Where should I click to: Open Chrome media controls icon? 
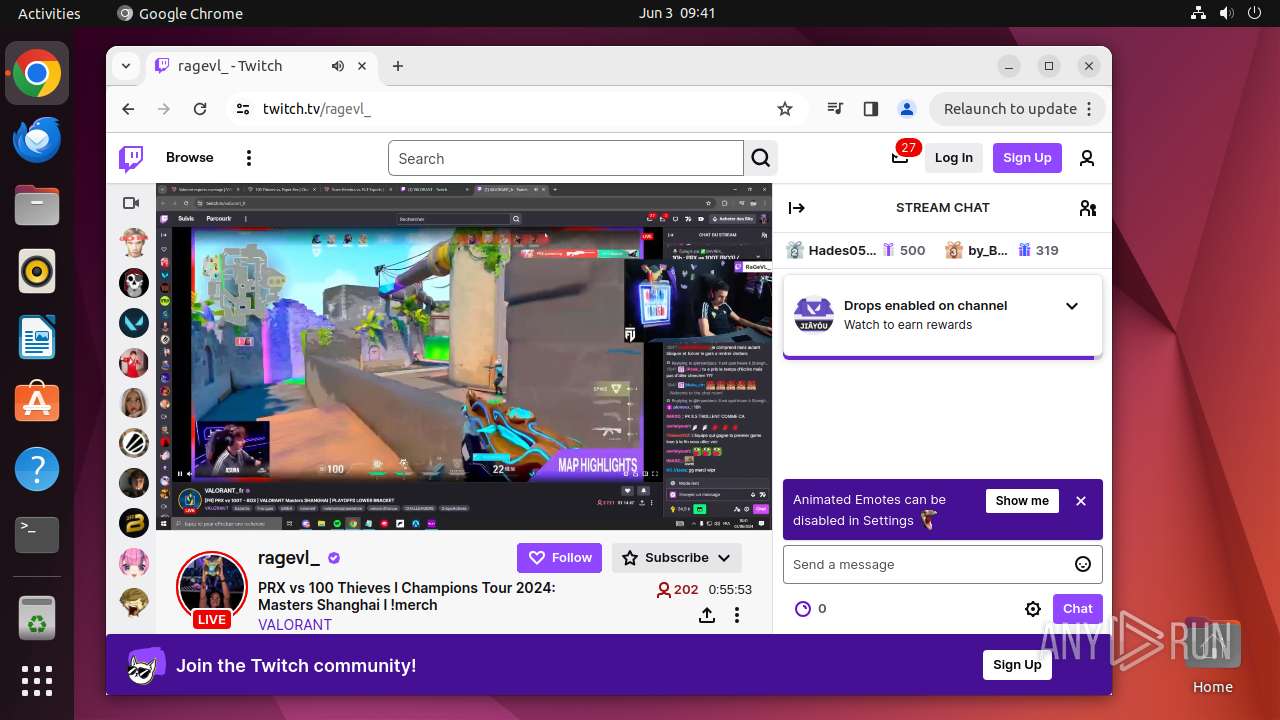pyautogui.click(x=836, y=109)
